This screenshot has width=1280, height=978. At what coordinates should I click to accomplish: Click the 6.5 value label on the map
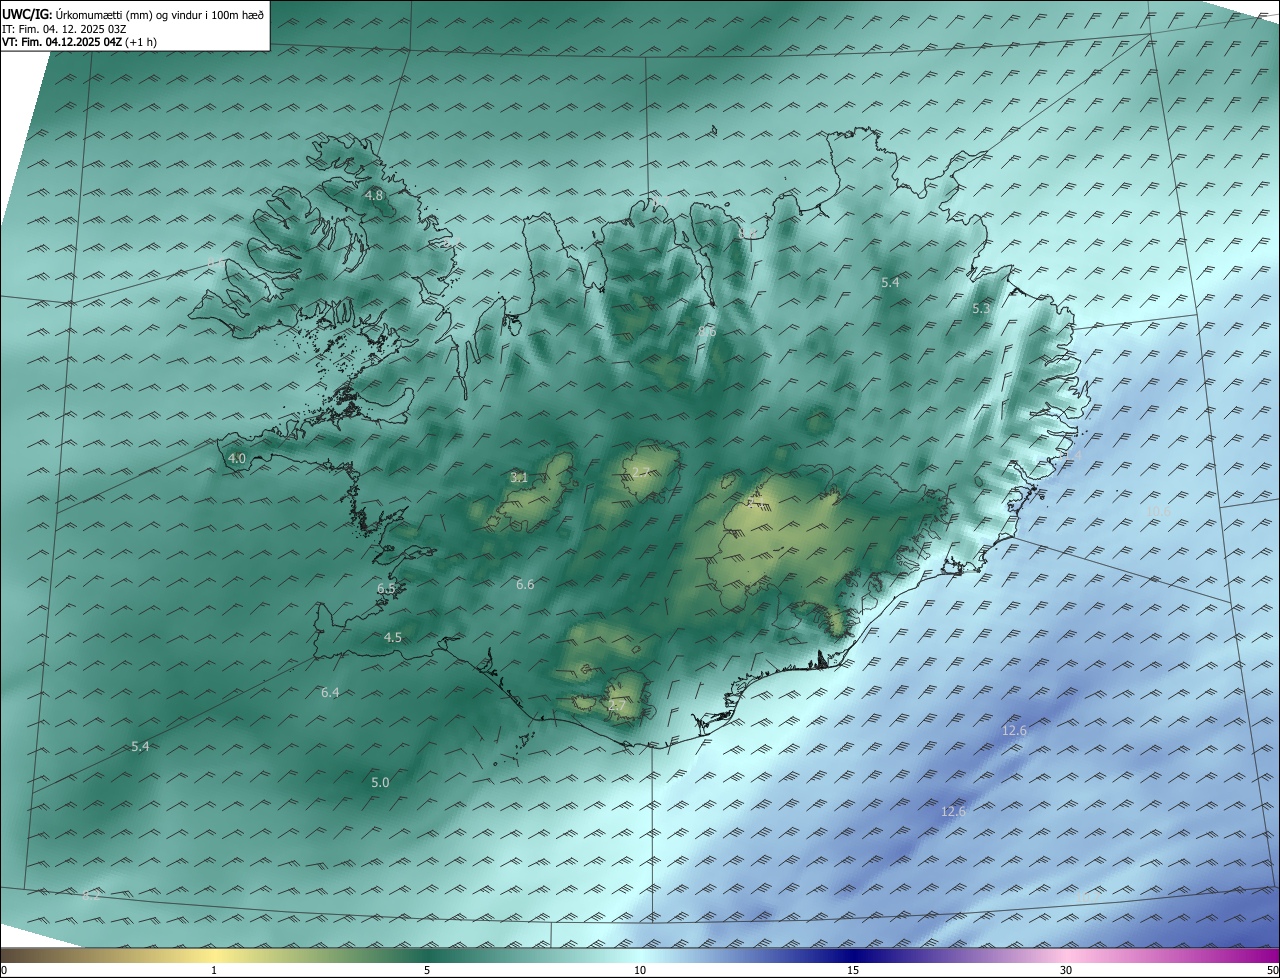(387, 589)
